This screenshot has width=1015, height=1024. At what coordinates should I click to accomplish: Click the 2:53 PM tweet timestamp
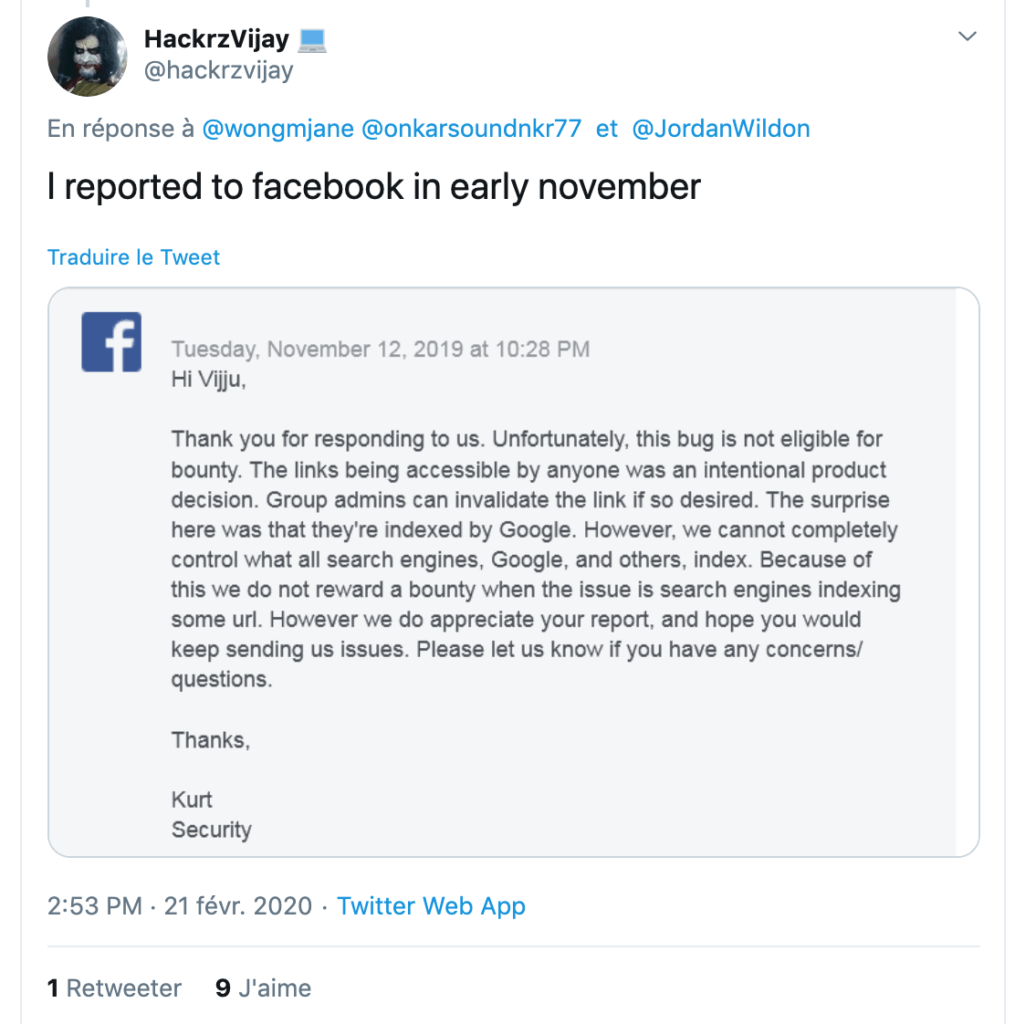coord(95,906)
